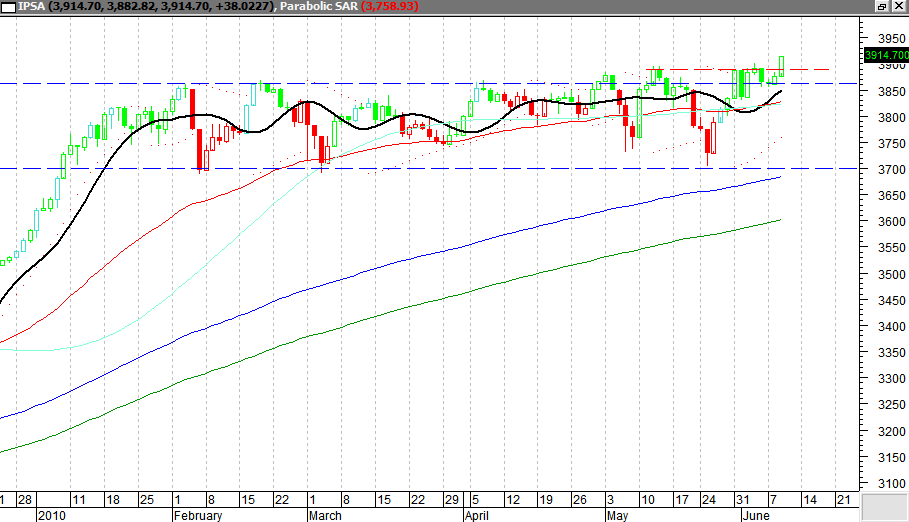Select the red dashed resistance line near 3900

tap(737, 70)
